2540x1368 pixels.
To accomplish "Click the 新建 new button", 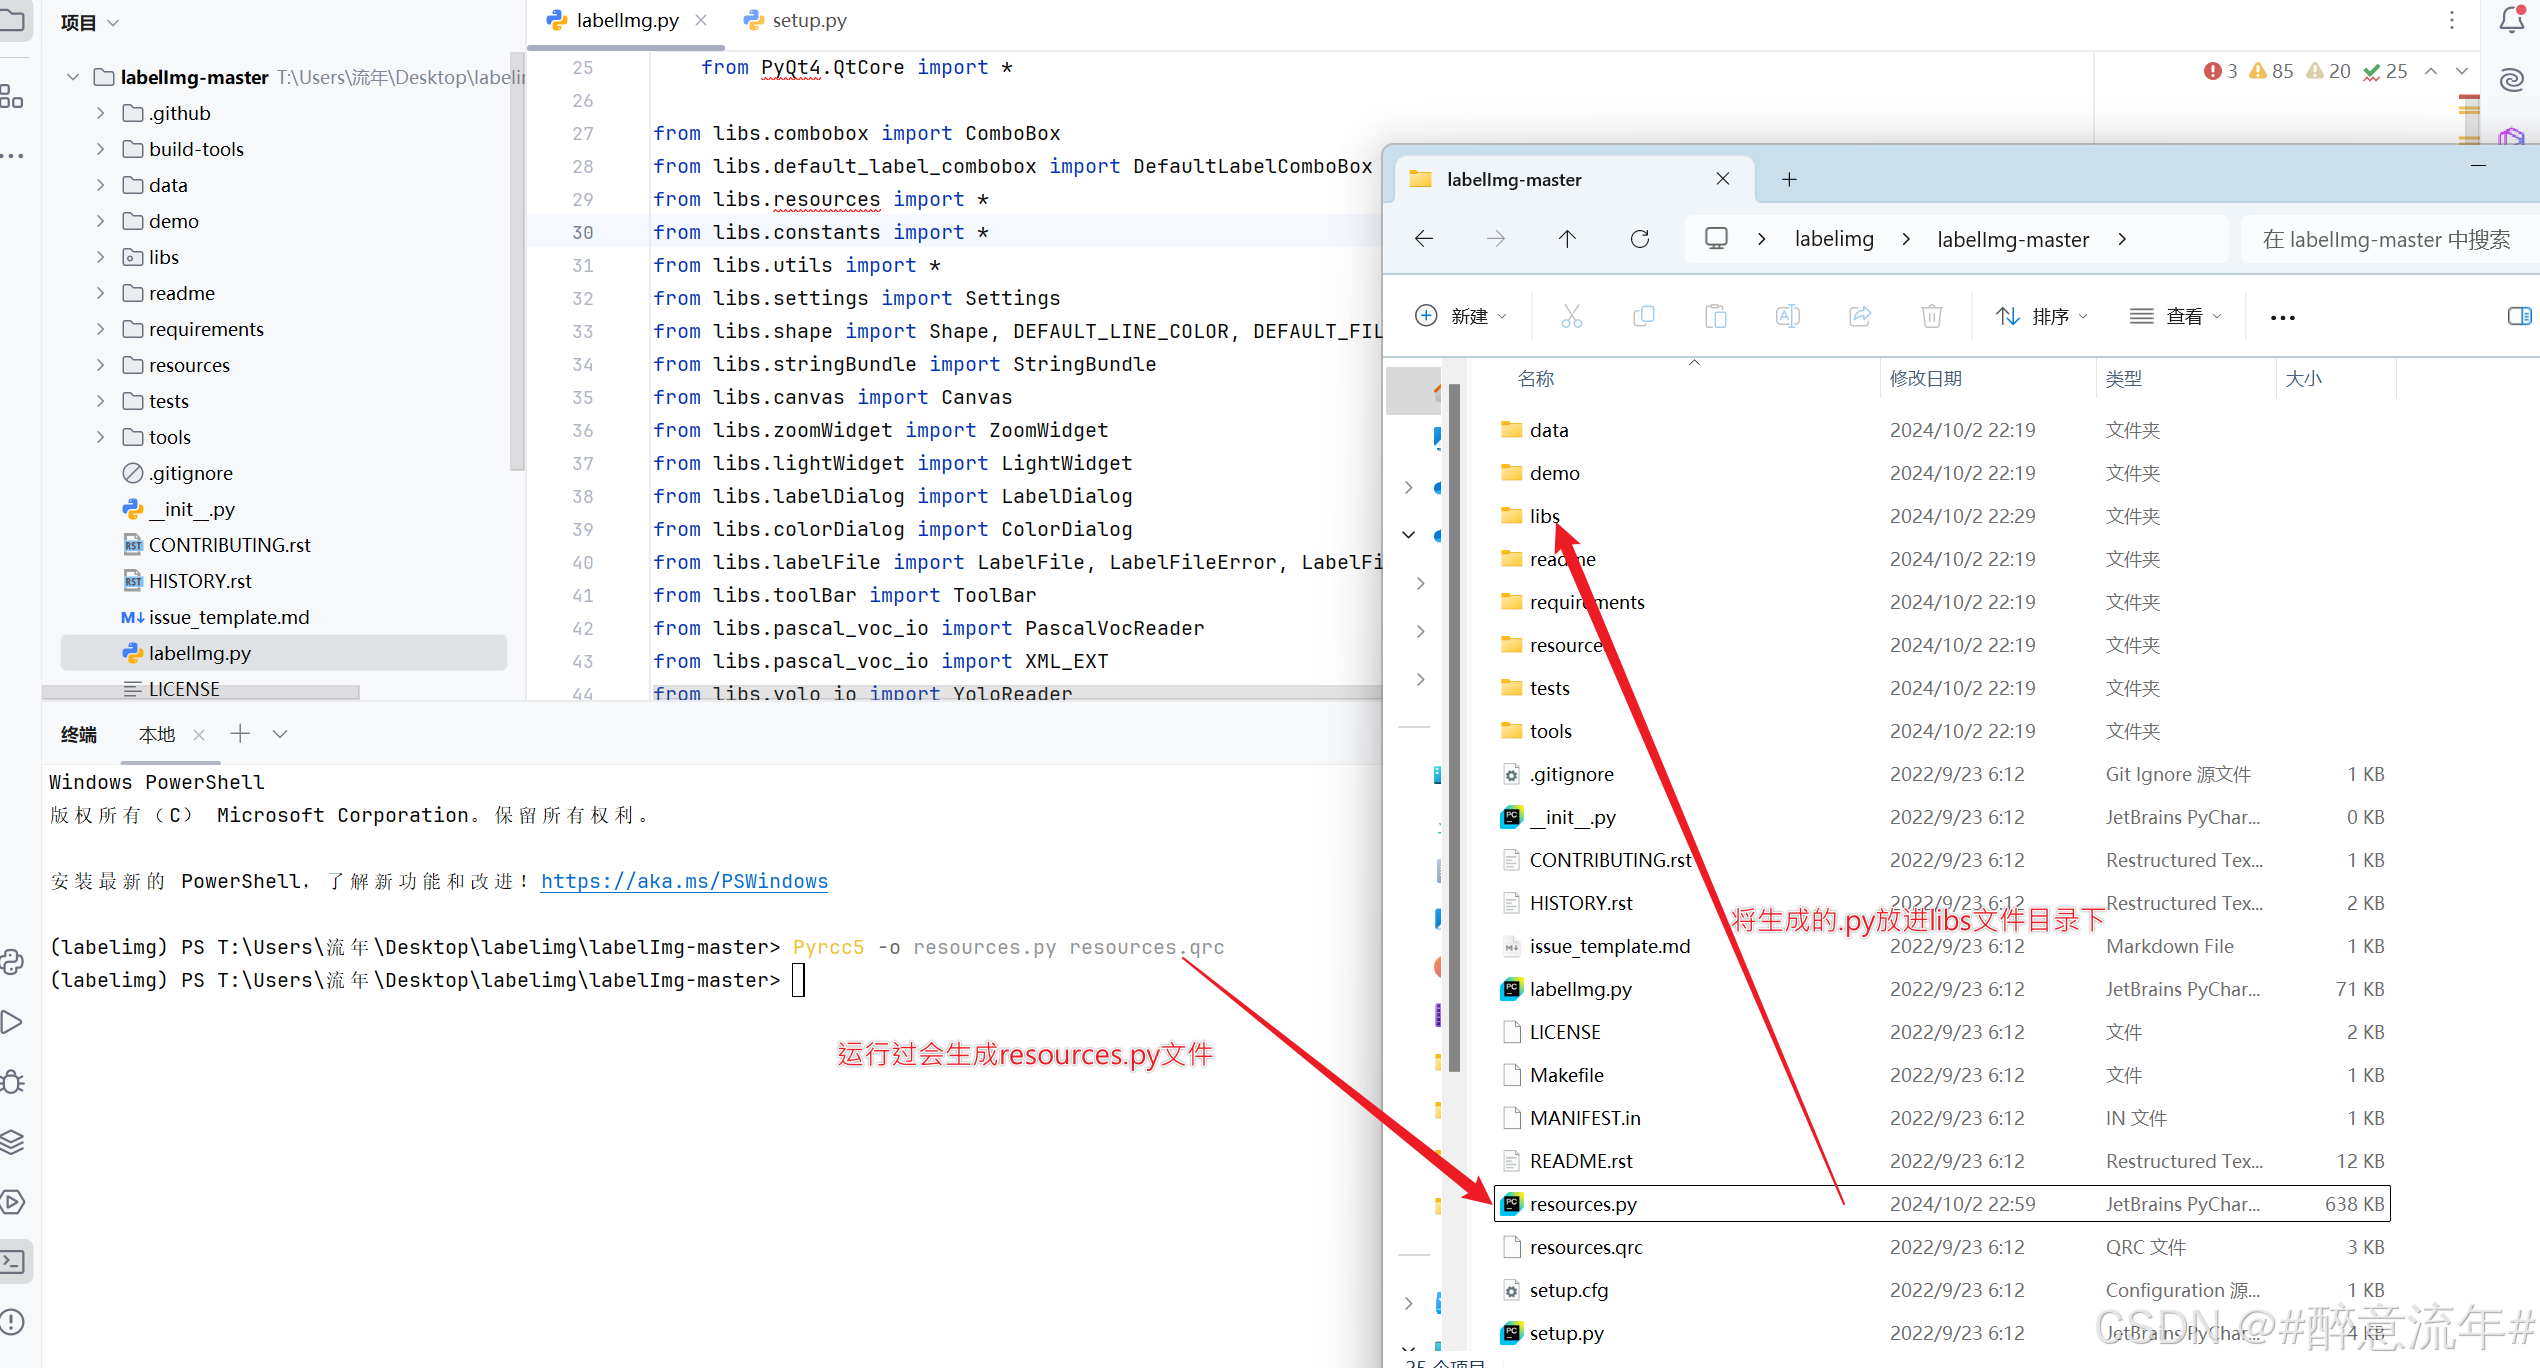I will [x=1460, y=317].
